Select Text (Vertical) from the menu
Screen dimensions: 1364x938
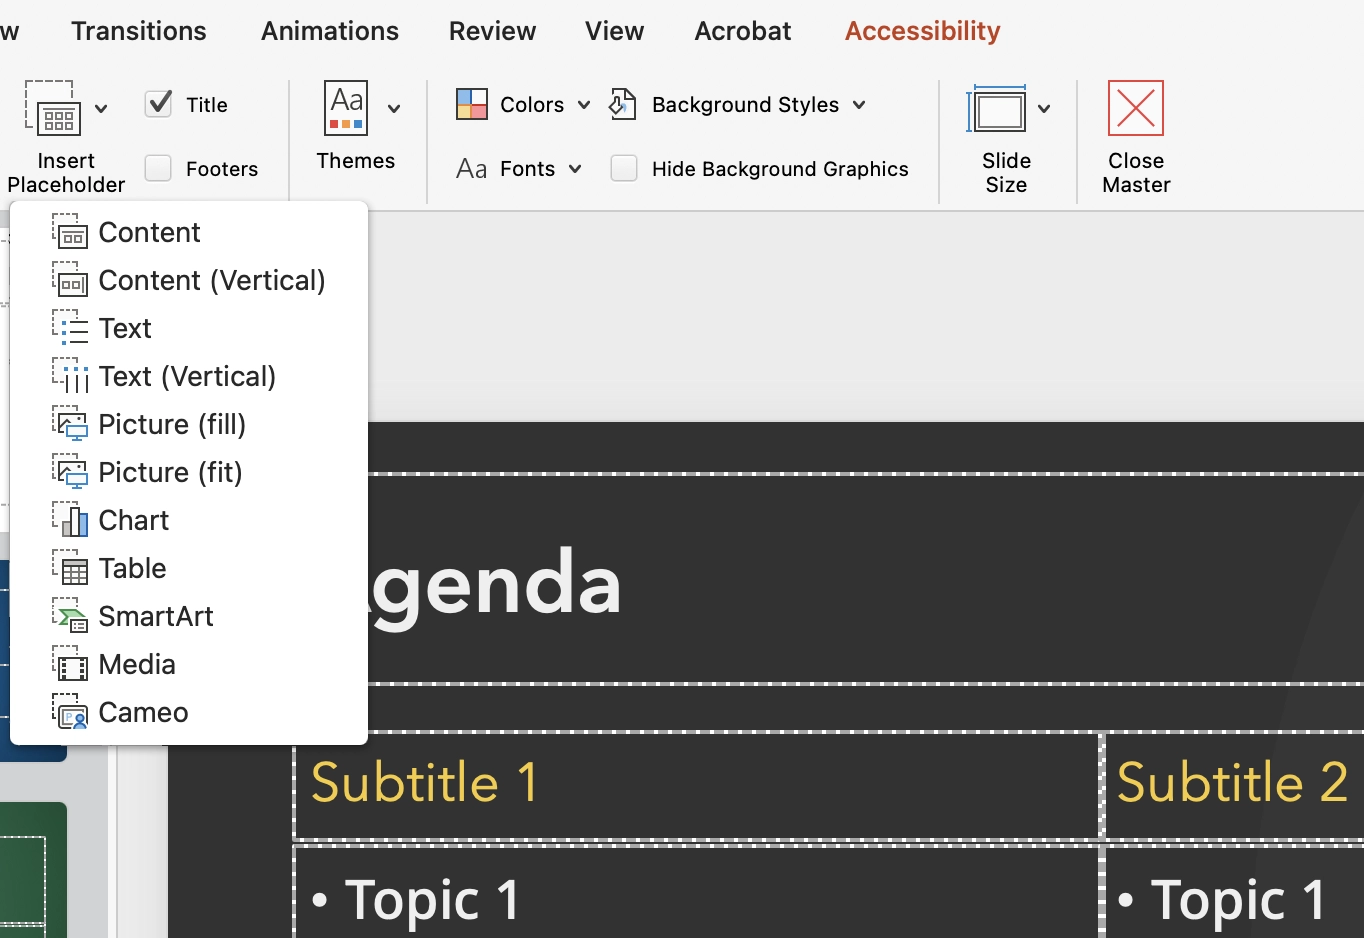(187, 376)
